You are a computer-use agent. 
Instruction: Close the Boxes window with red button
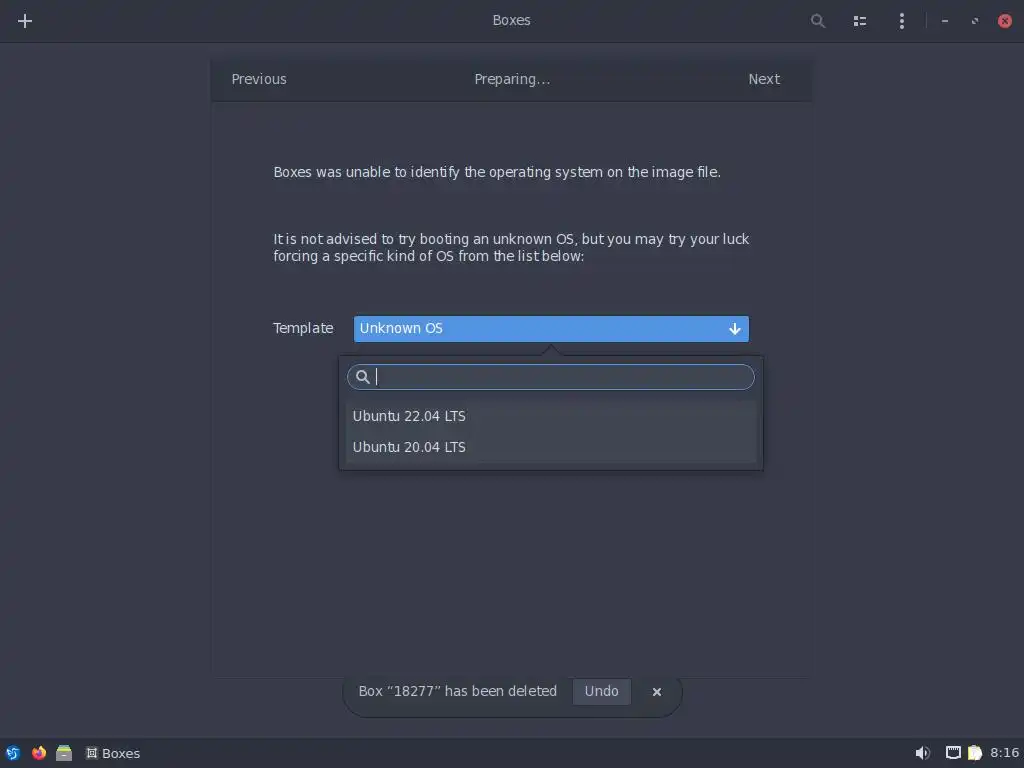tap(1005, 21)
